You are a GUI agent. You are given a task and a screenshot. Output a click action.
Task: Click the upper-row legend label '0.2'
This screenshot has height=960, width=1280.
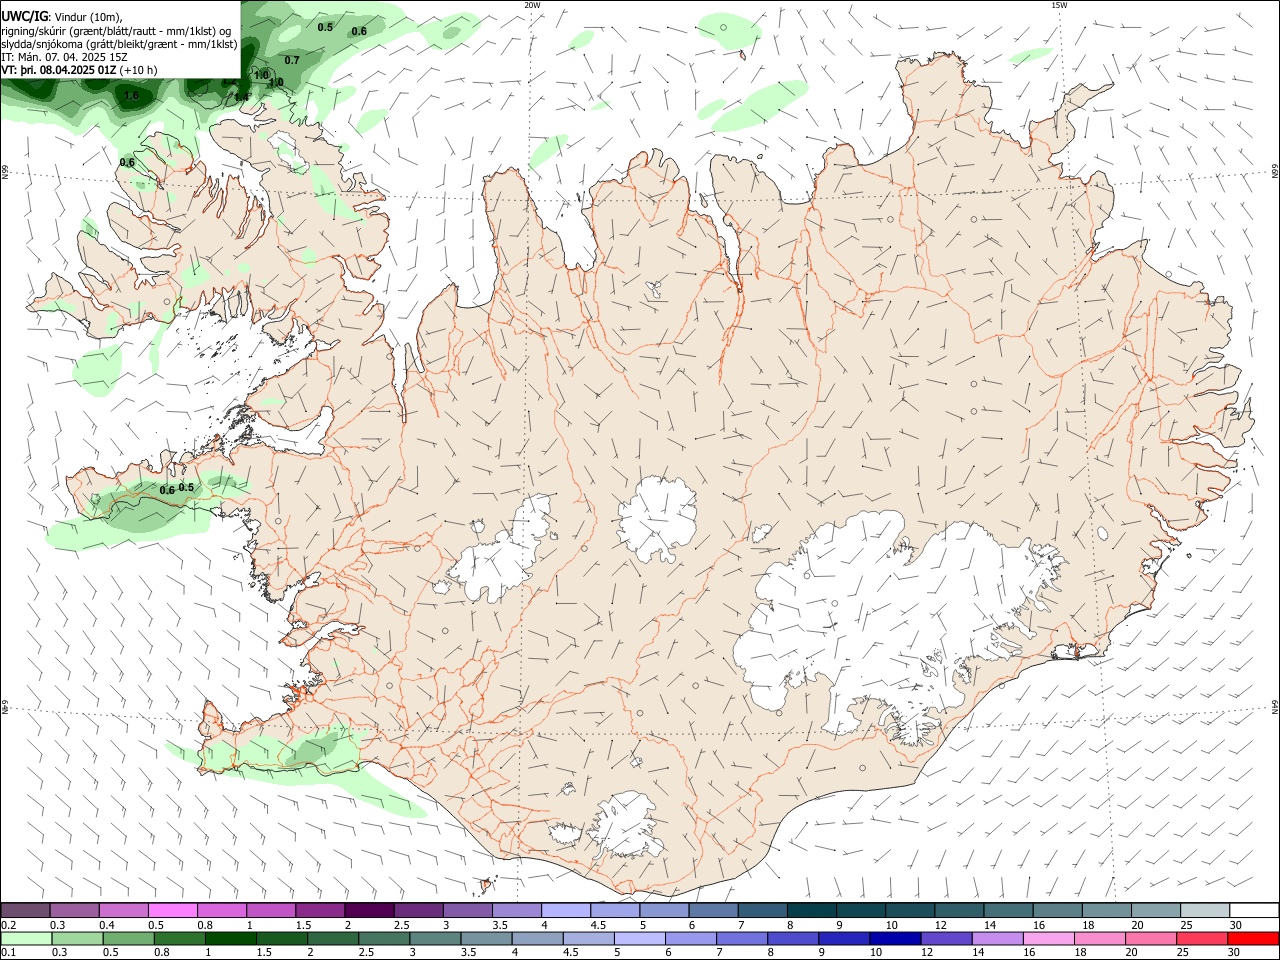[7, 924]
